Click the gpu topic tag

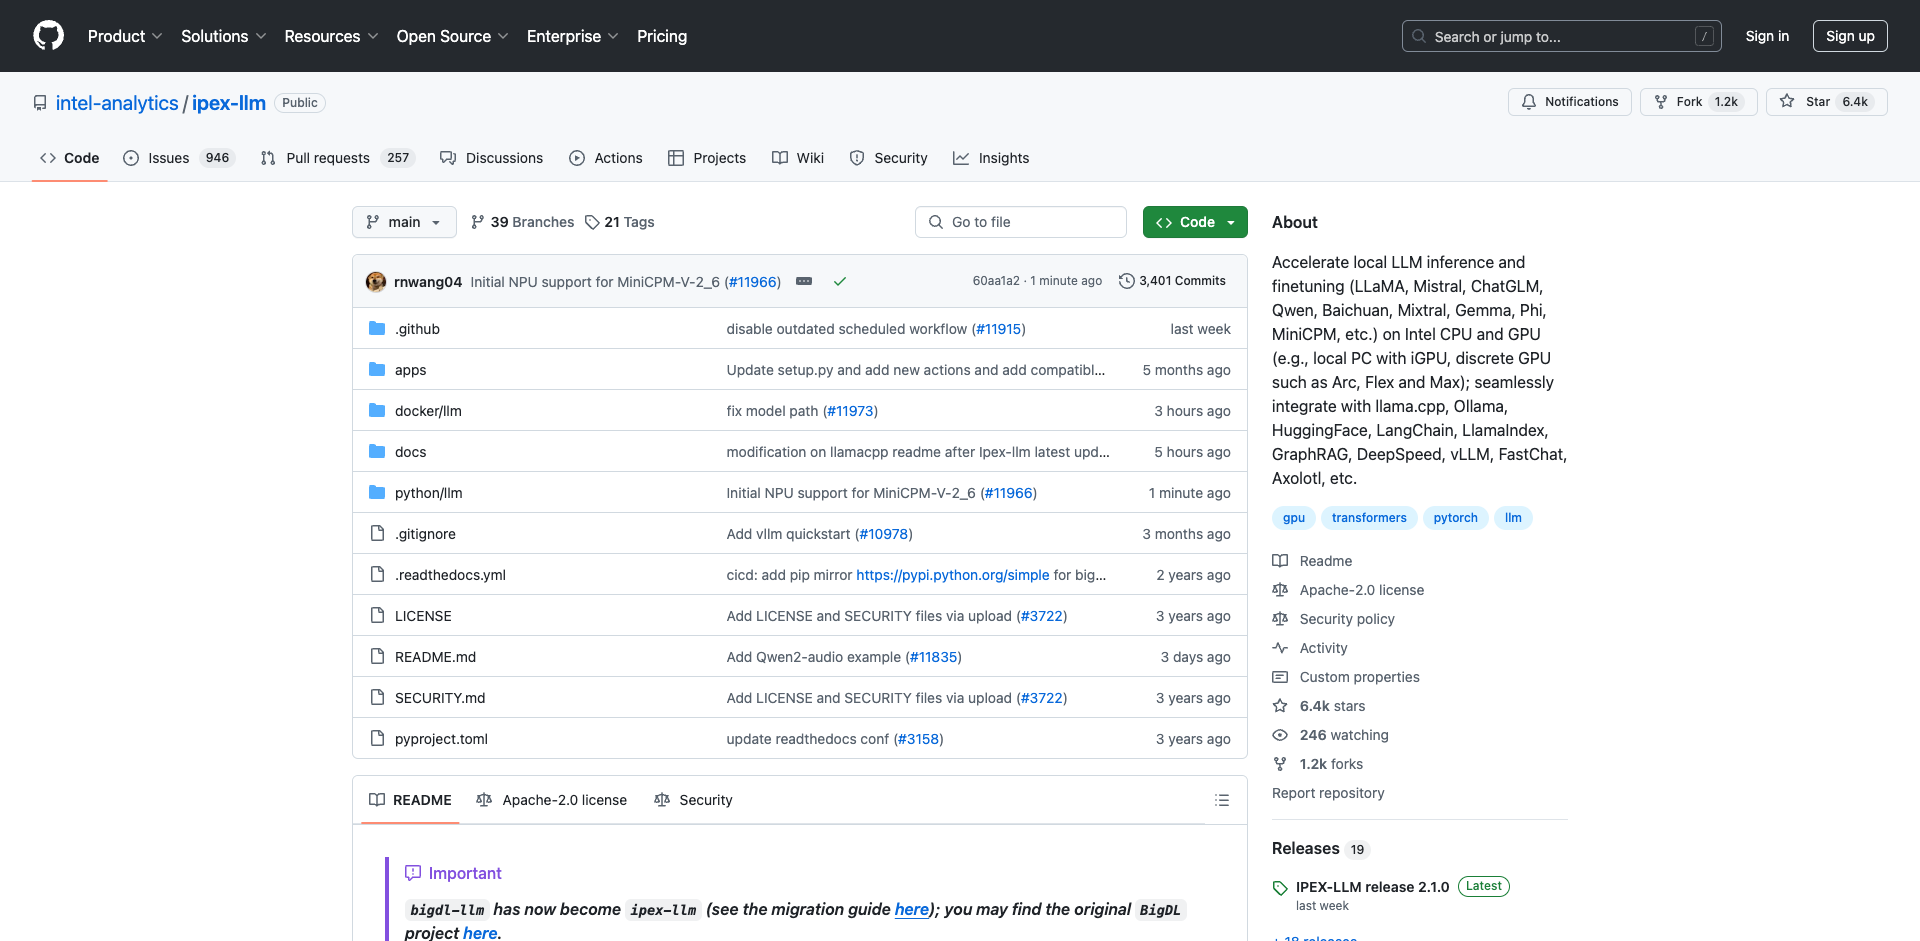coord(1294,518)
